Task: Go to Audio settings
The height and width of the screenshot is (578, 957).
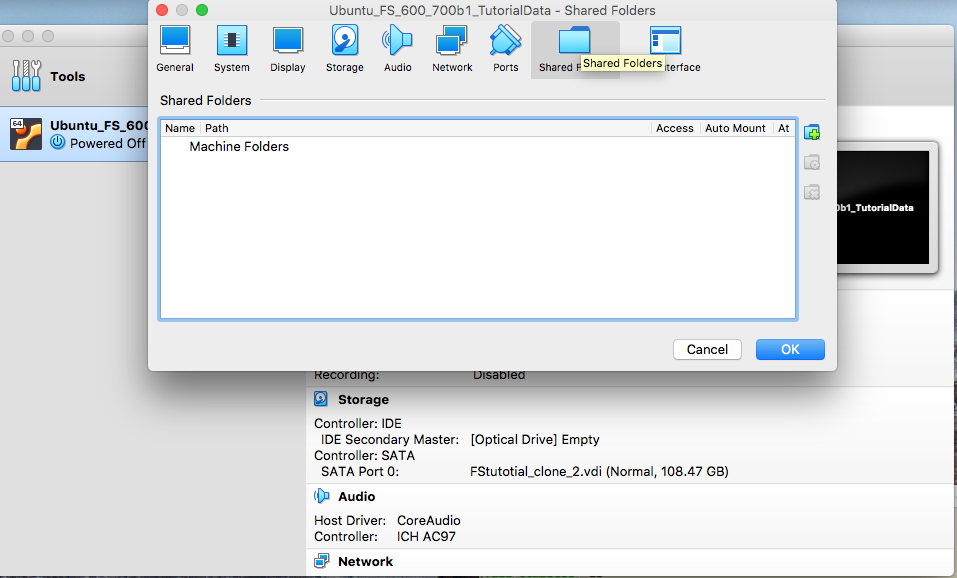Action: (x=397, y=49)
